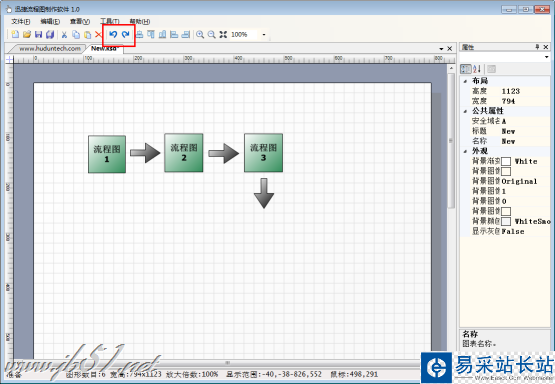This screenshot has height=384, width=555.
Task: Click the Open folder toolbar icon
Action: coord(27,34)
